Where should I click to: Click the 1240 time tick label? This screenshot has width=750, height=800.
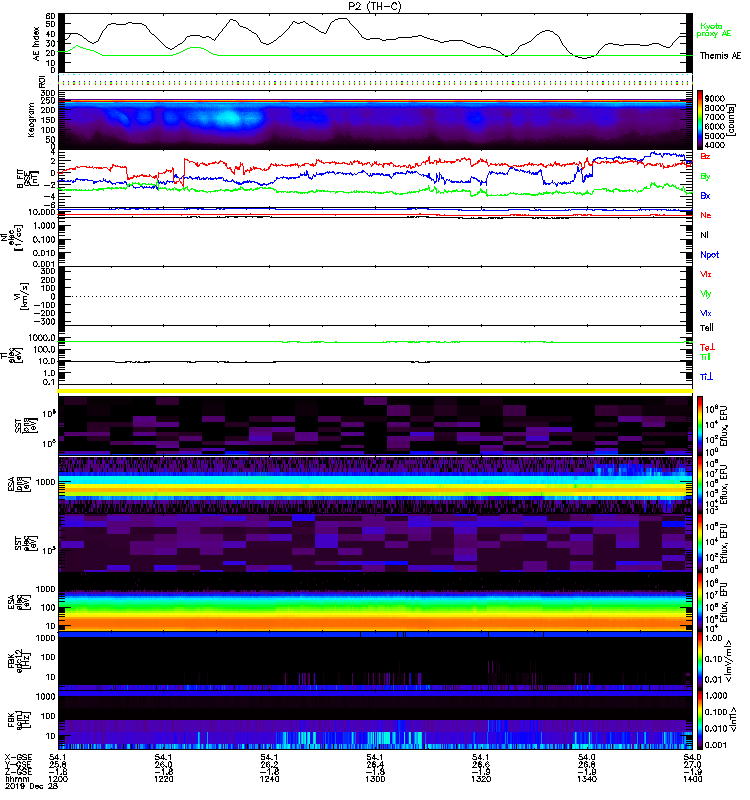point(269,779)
